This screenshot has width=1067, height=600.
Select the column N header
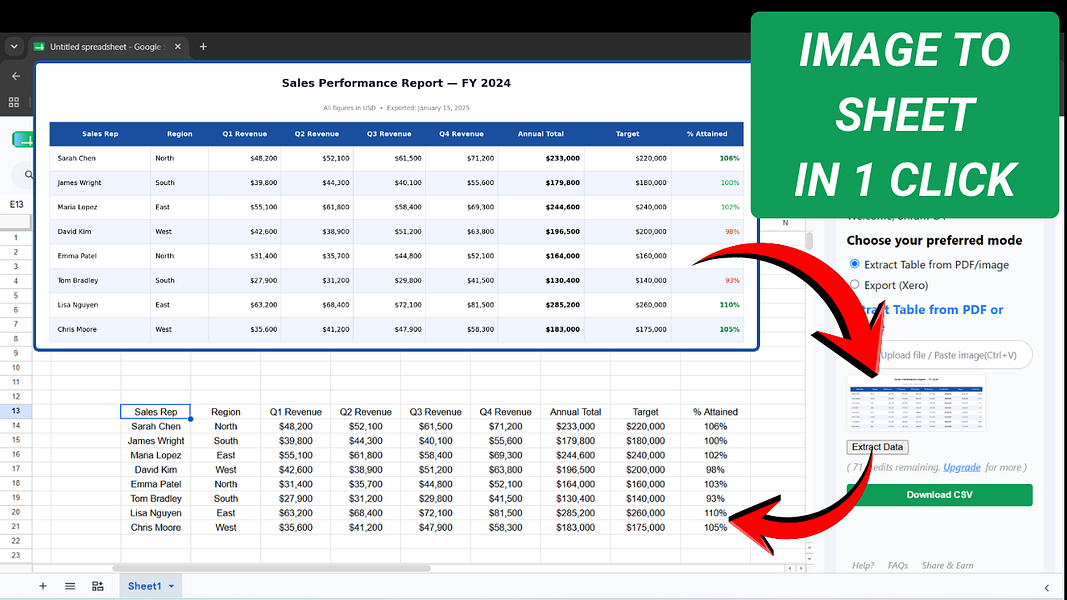point(785,222)
